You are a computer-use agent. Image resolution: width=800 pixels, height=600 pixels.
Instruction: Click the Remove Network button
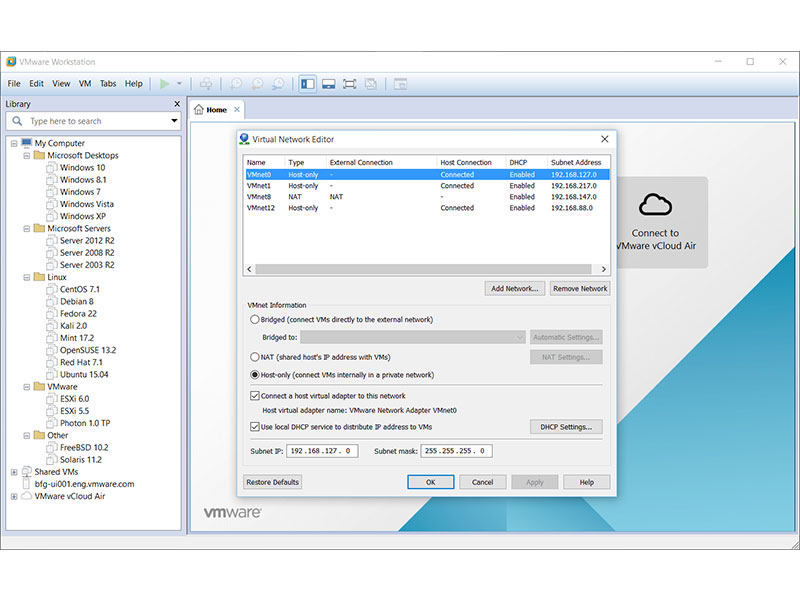click(580, 288)
